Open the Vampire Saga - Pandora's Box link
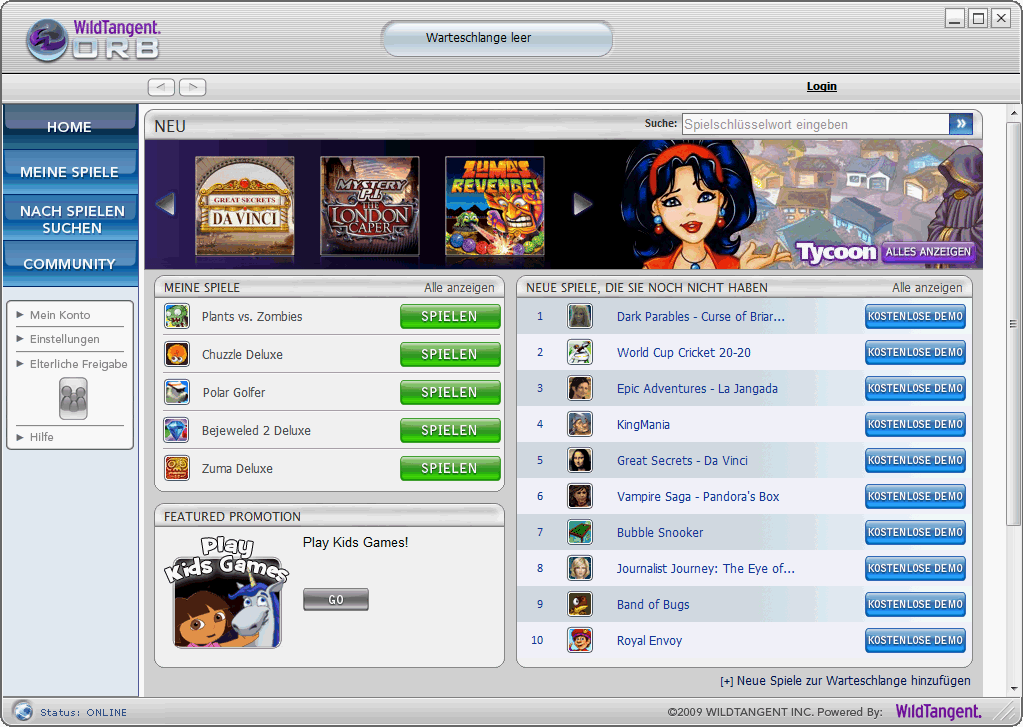Image resolution: width=1023 pixels, height=727 pixels. pyautogui.click(x=698, y=497)
